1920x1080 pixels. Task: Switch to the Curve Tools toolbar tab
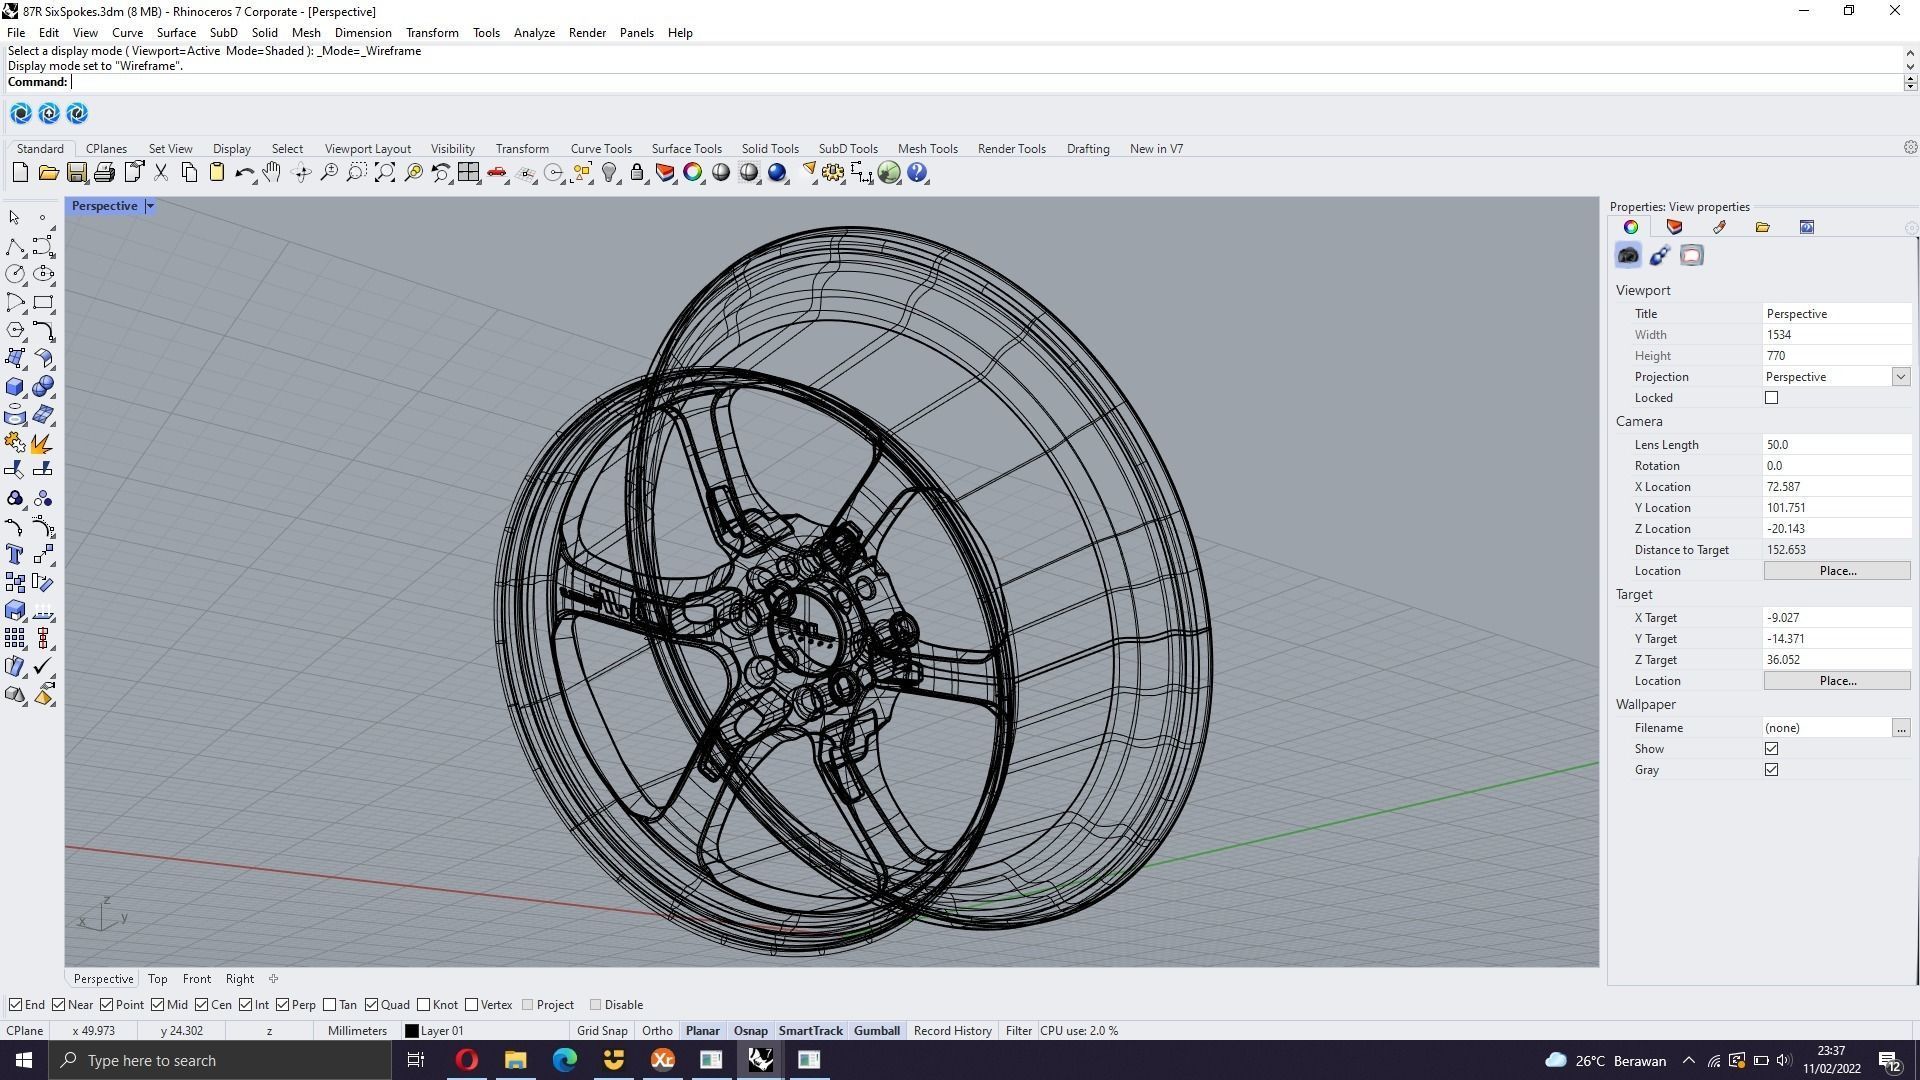[x=601, y=149]
